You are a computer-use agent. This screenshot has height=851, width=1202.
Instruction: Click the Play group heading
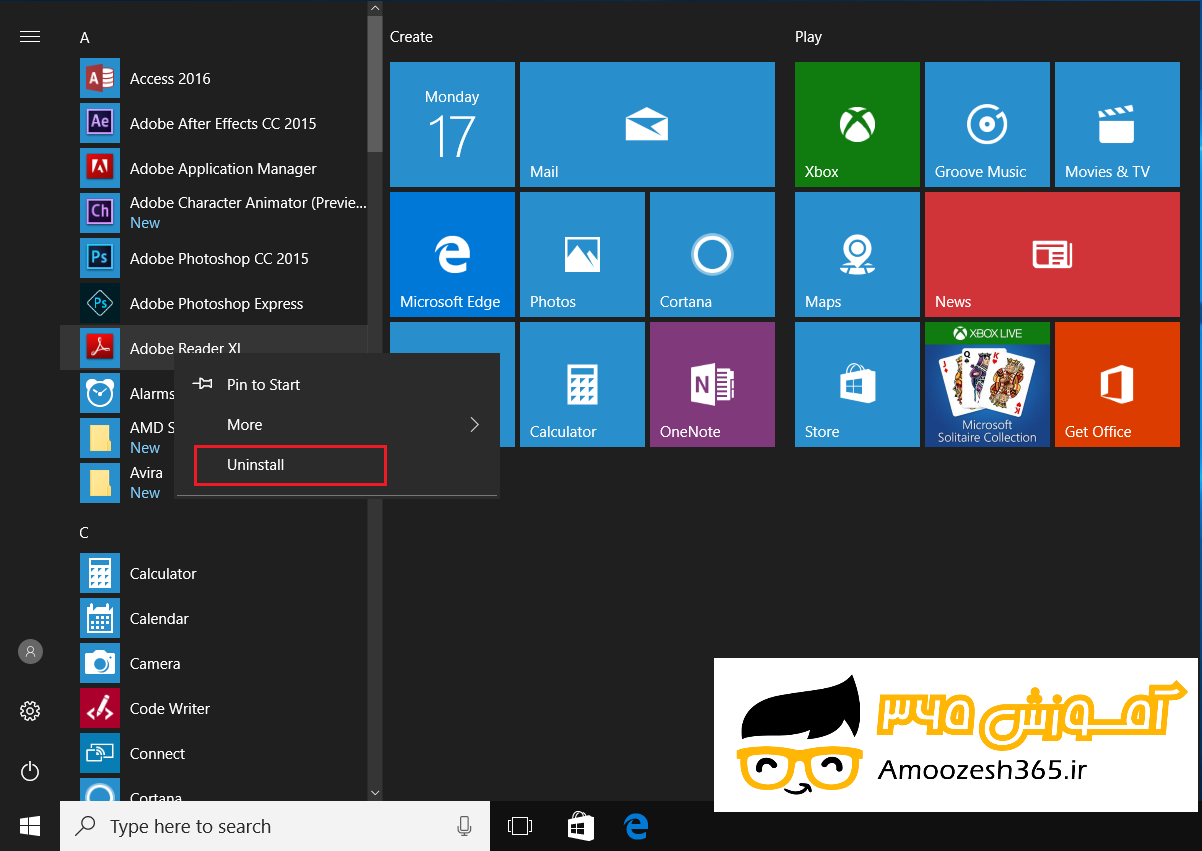tap(808, 36)
